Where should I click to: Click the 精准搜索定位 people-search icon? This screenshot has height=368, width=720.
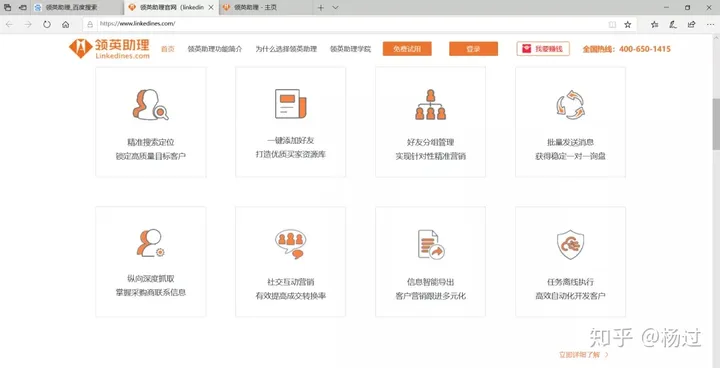151,105
